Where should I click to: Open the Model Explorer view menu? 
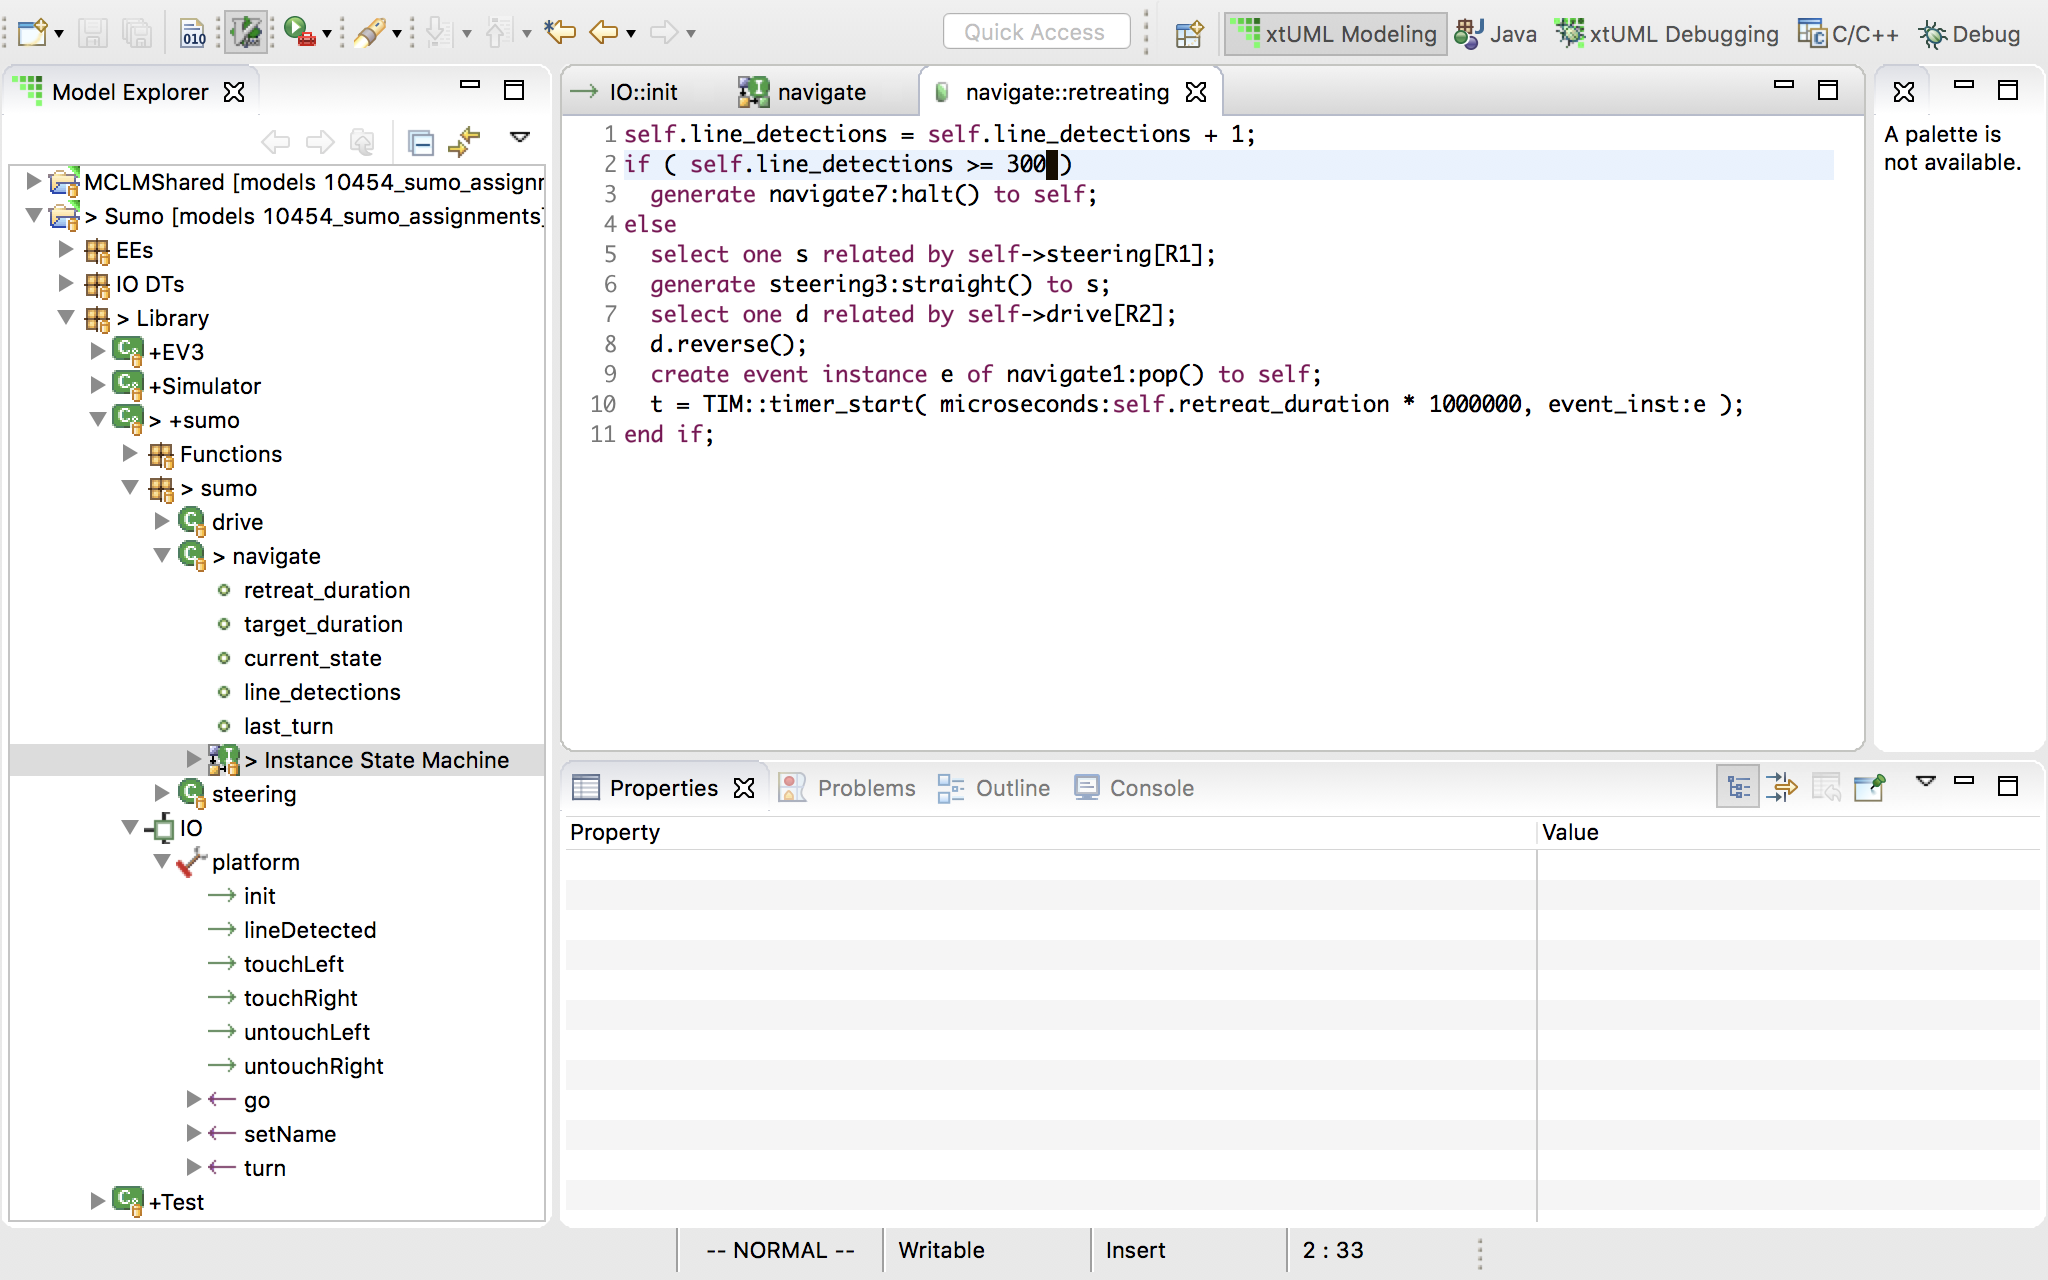(519, 137)
